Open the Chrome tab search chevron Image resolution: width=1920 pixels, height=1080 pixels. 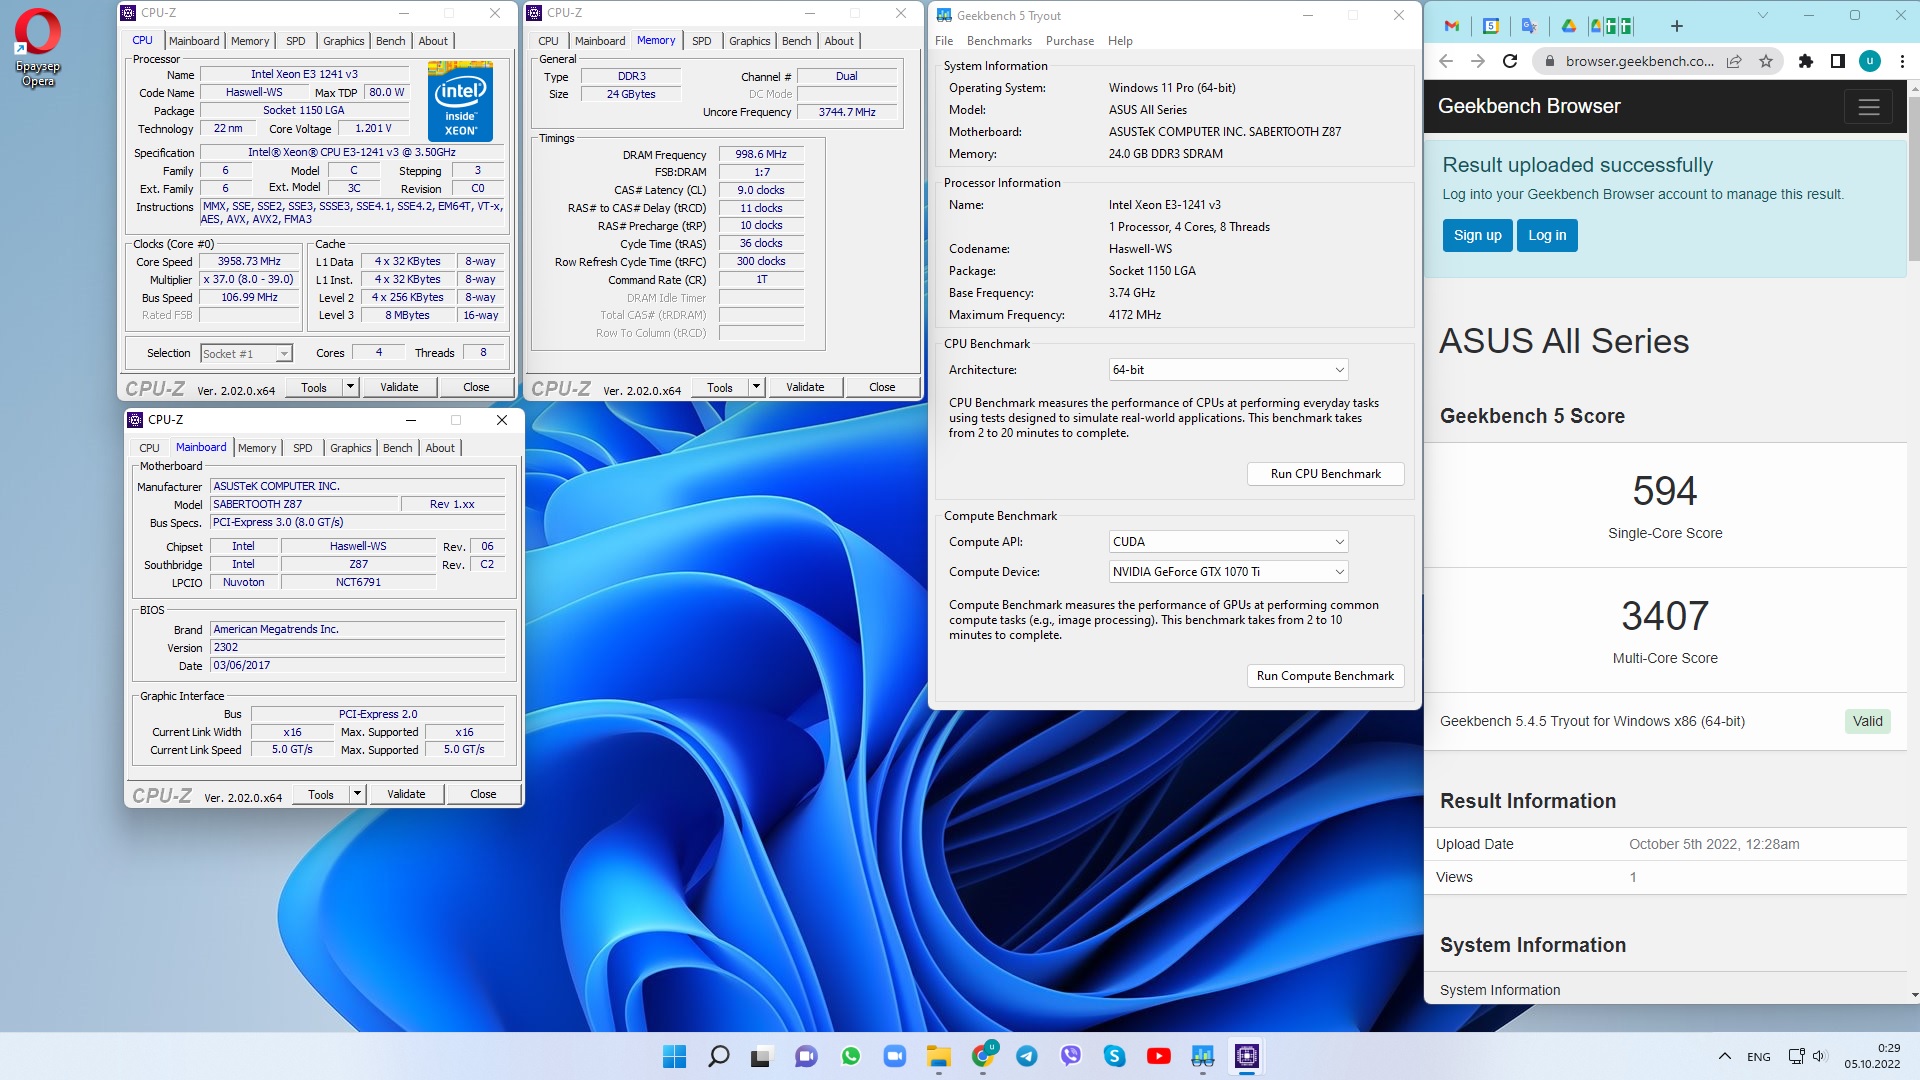coord(1763,15)
